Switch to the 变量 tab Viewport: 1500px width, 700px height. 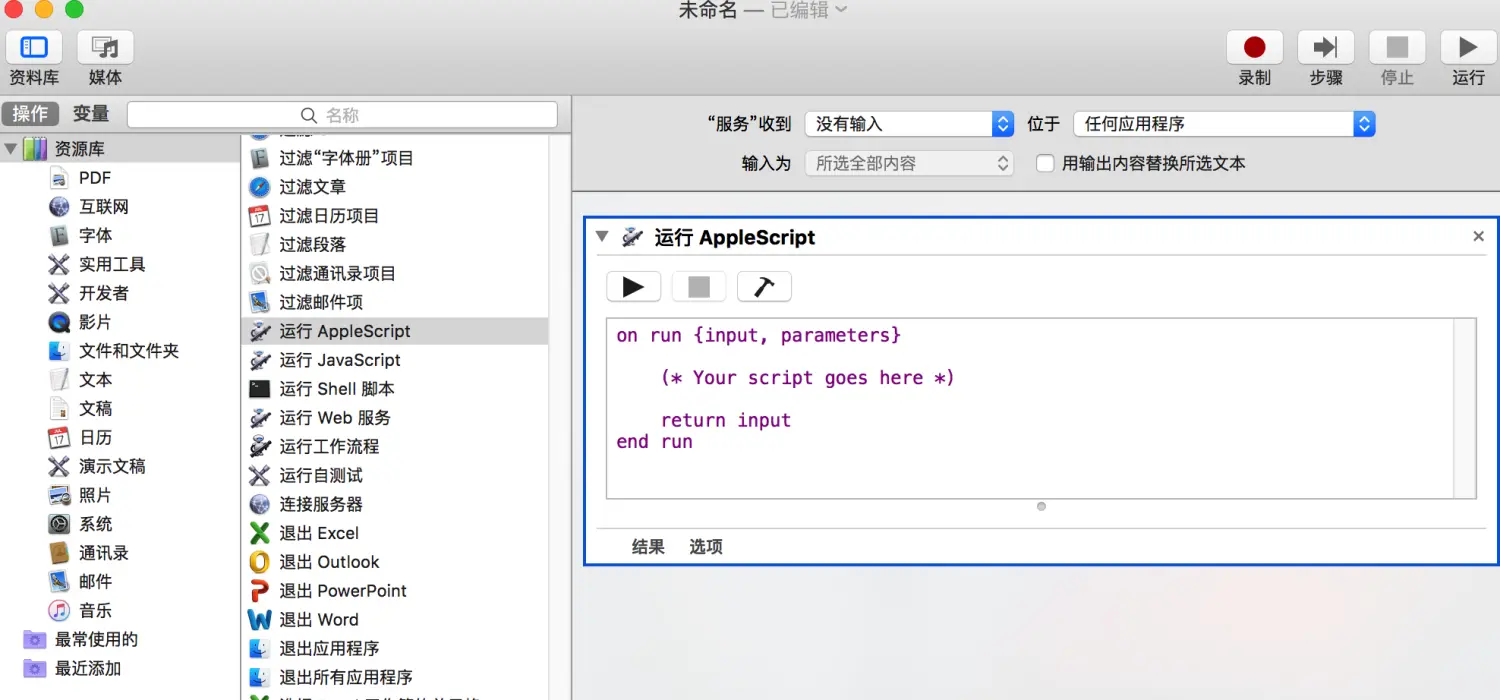point(91,114)
